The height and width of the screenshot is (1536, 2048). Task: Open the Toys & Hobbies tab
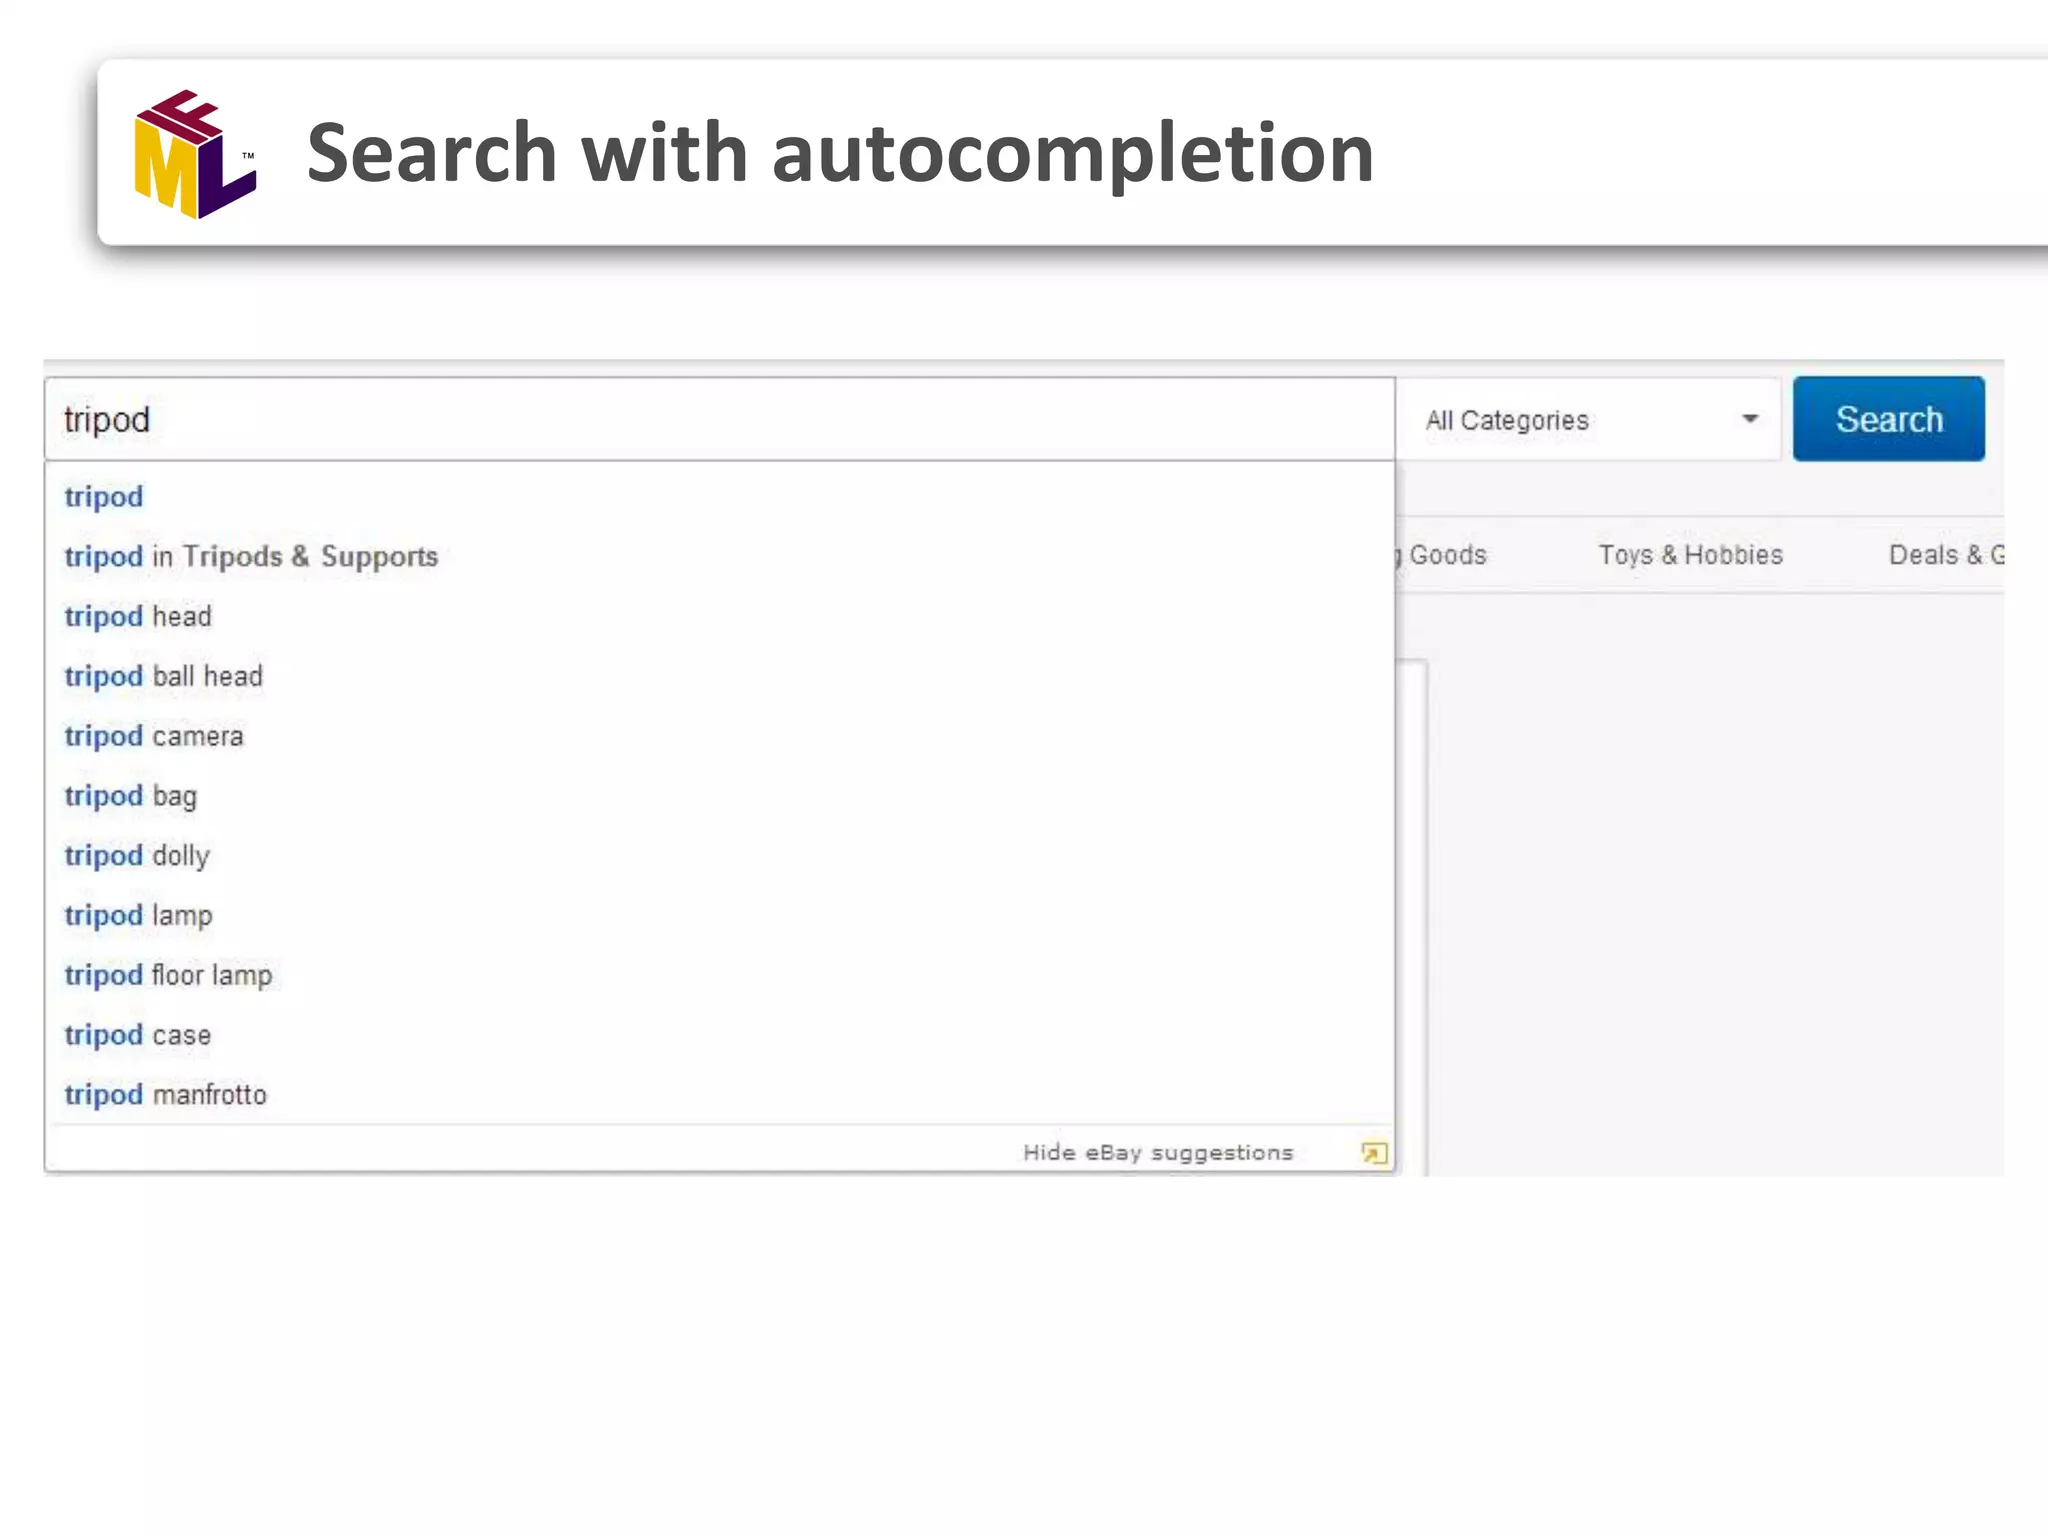point(1690,555)
